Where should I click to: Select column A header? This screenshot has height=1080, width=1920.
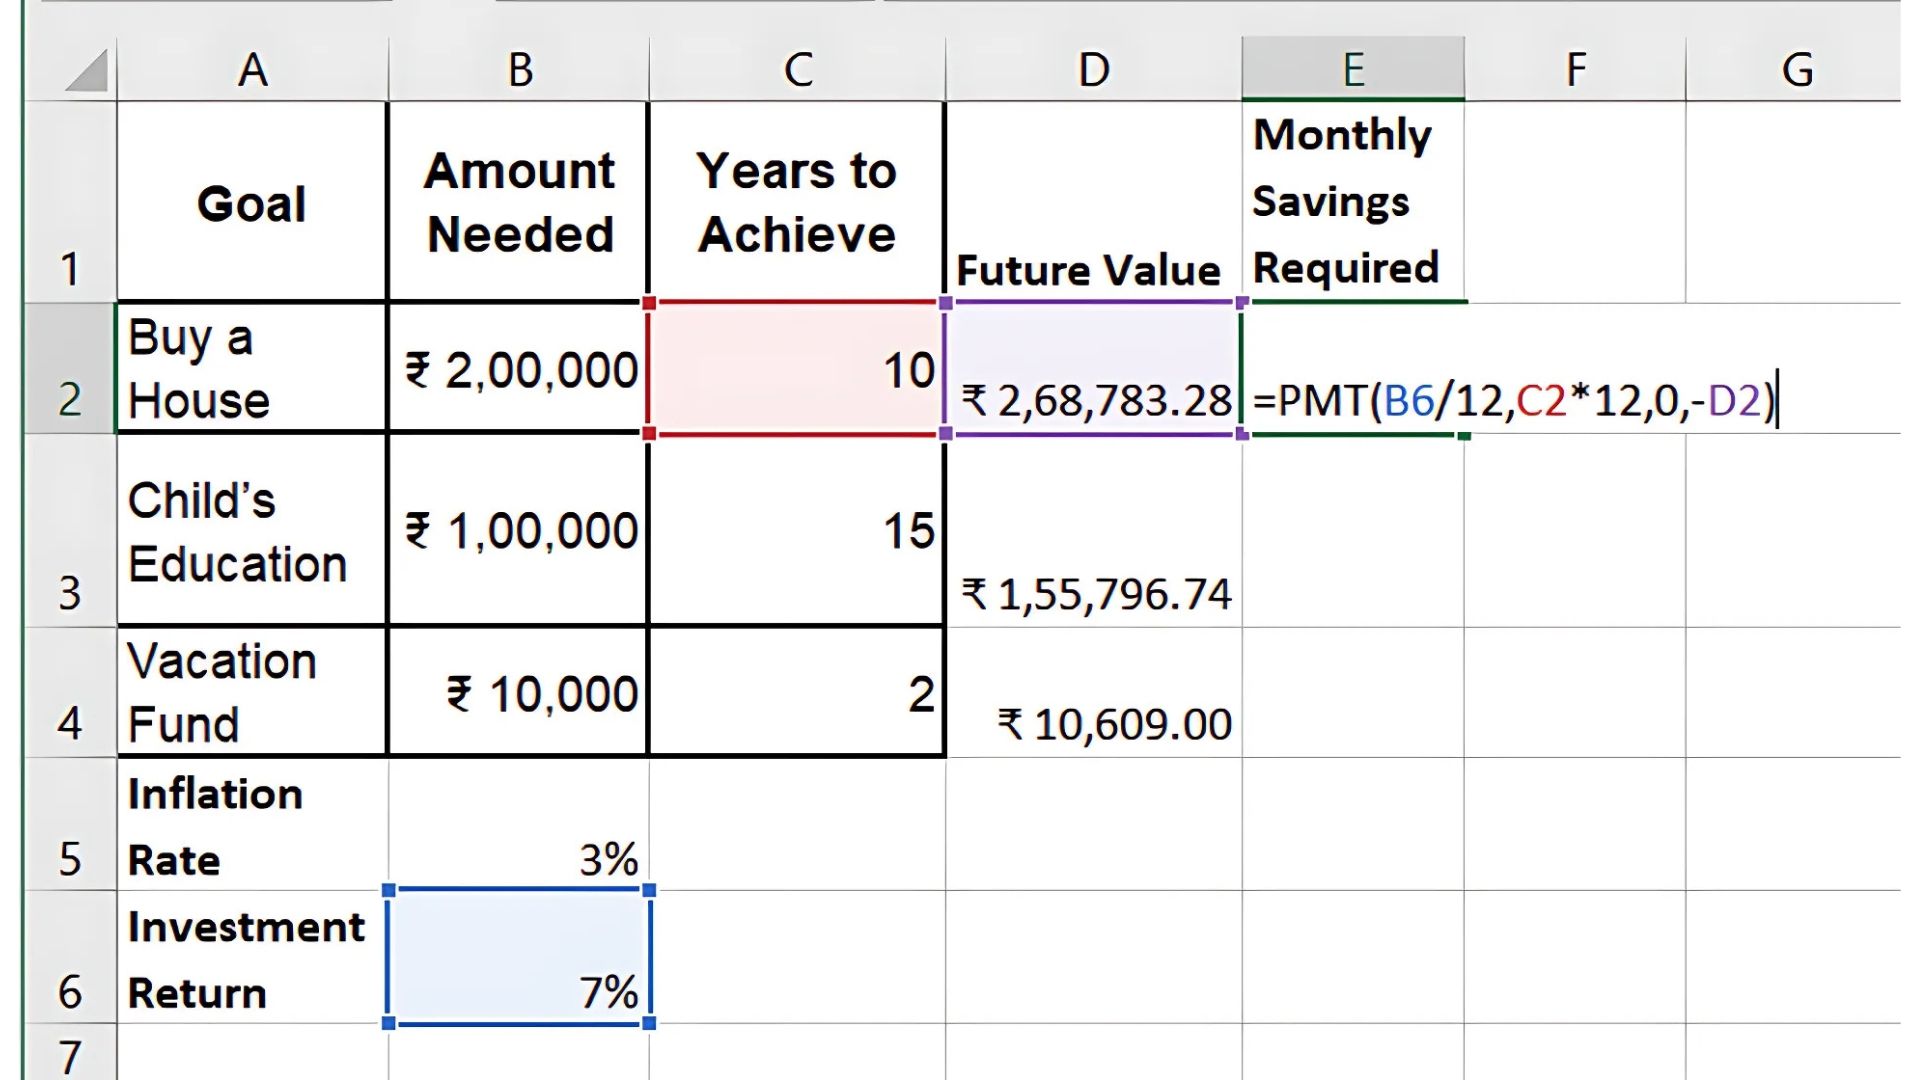click(x=252, y=70)
